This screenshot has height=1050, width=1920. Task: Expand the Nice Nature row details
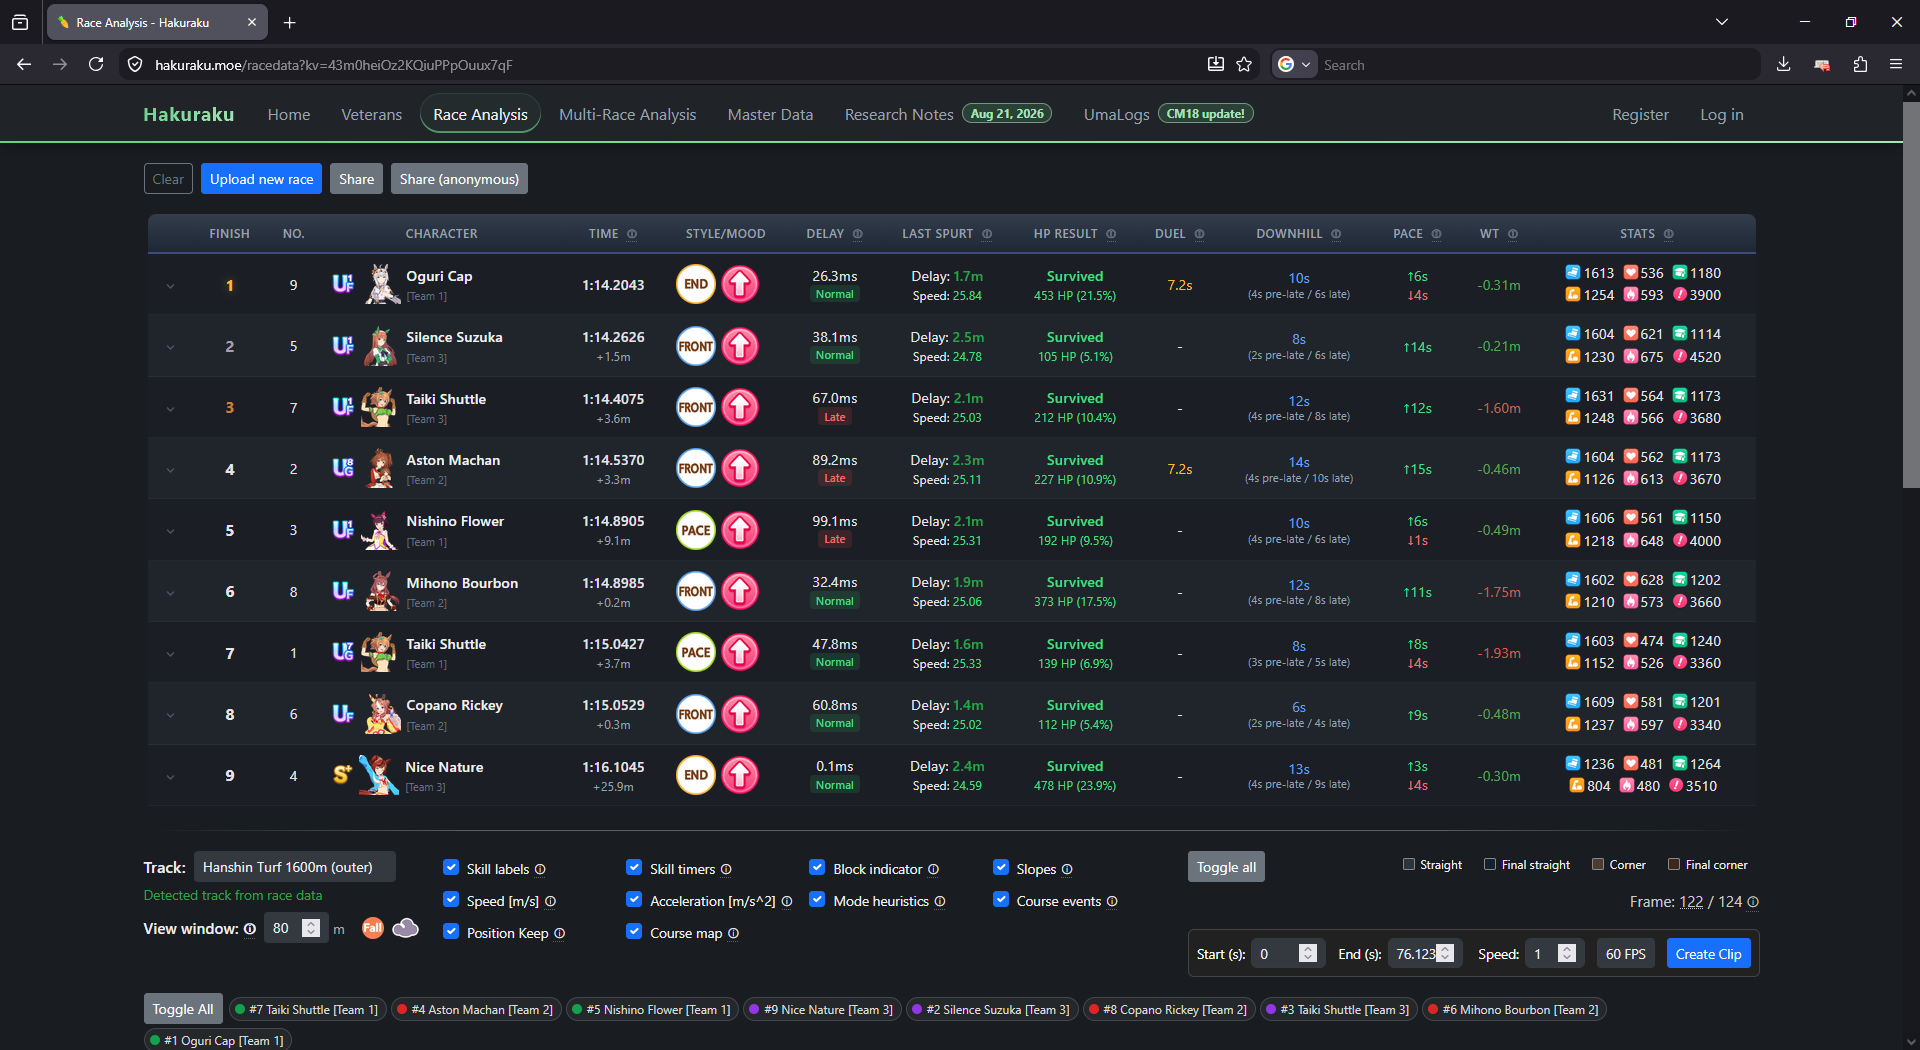coord(170,776)
